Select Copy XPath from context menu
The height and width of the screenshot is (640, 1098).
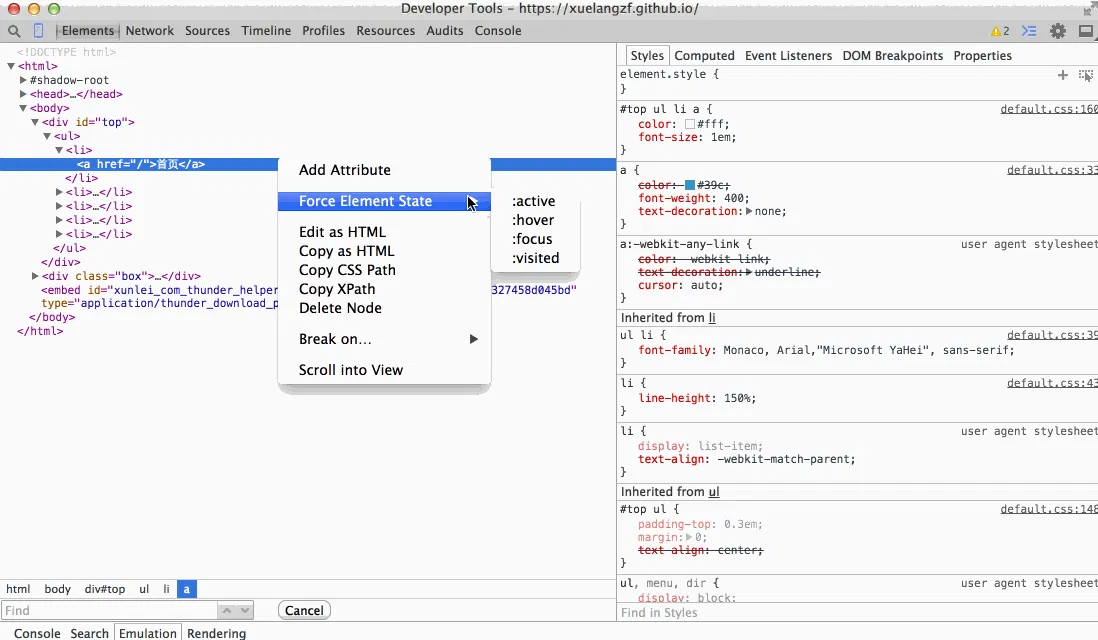pyautogui.click(x=337, y=289)
